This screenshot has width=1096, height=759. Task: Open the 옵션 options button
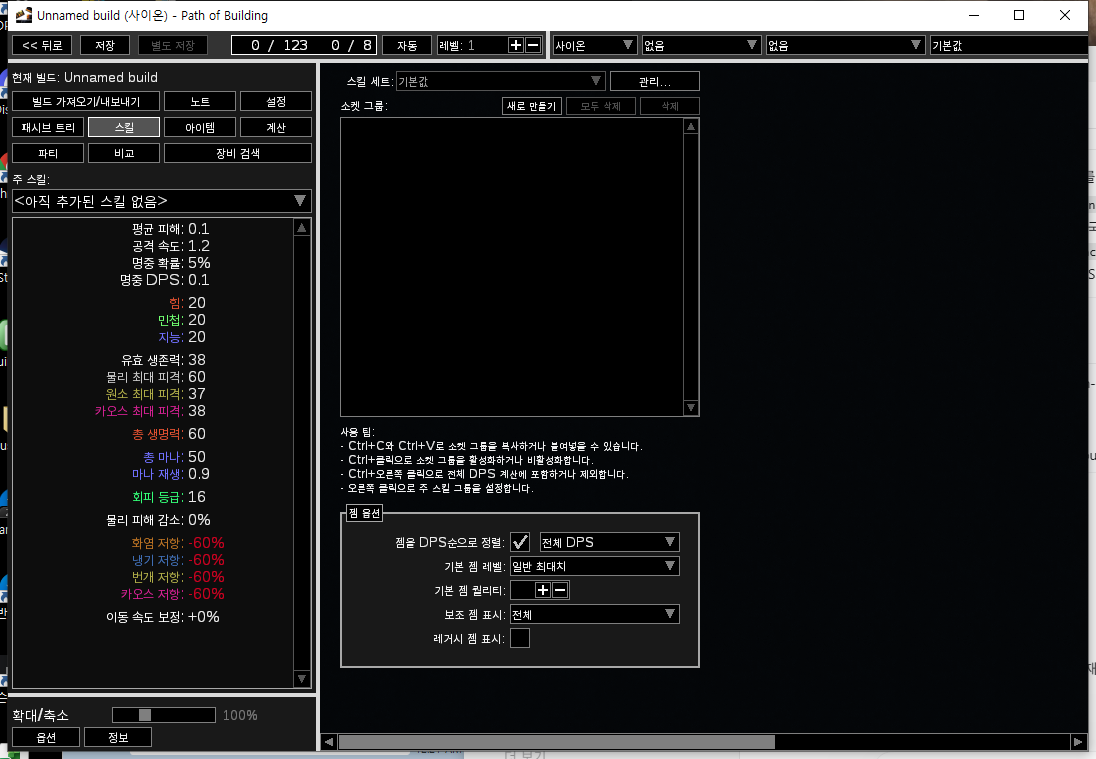46,737
